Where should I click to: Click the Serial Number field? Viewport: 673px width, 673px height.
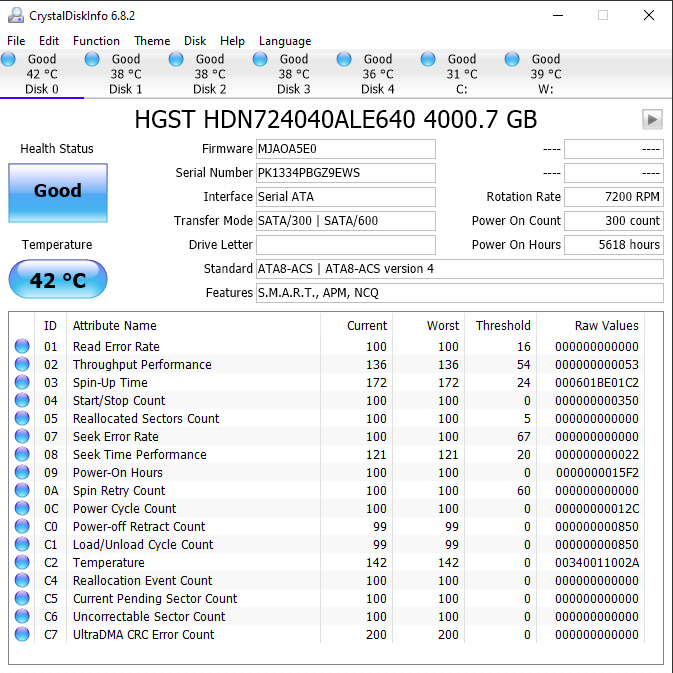[x=346, y=173]
